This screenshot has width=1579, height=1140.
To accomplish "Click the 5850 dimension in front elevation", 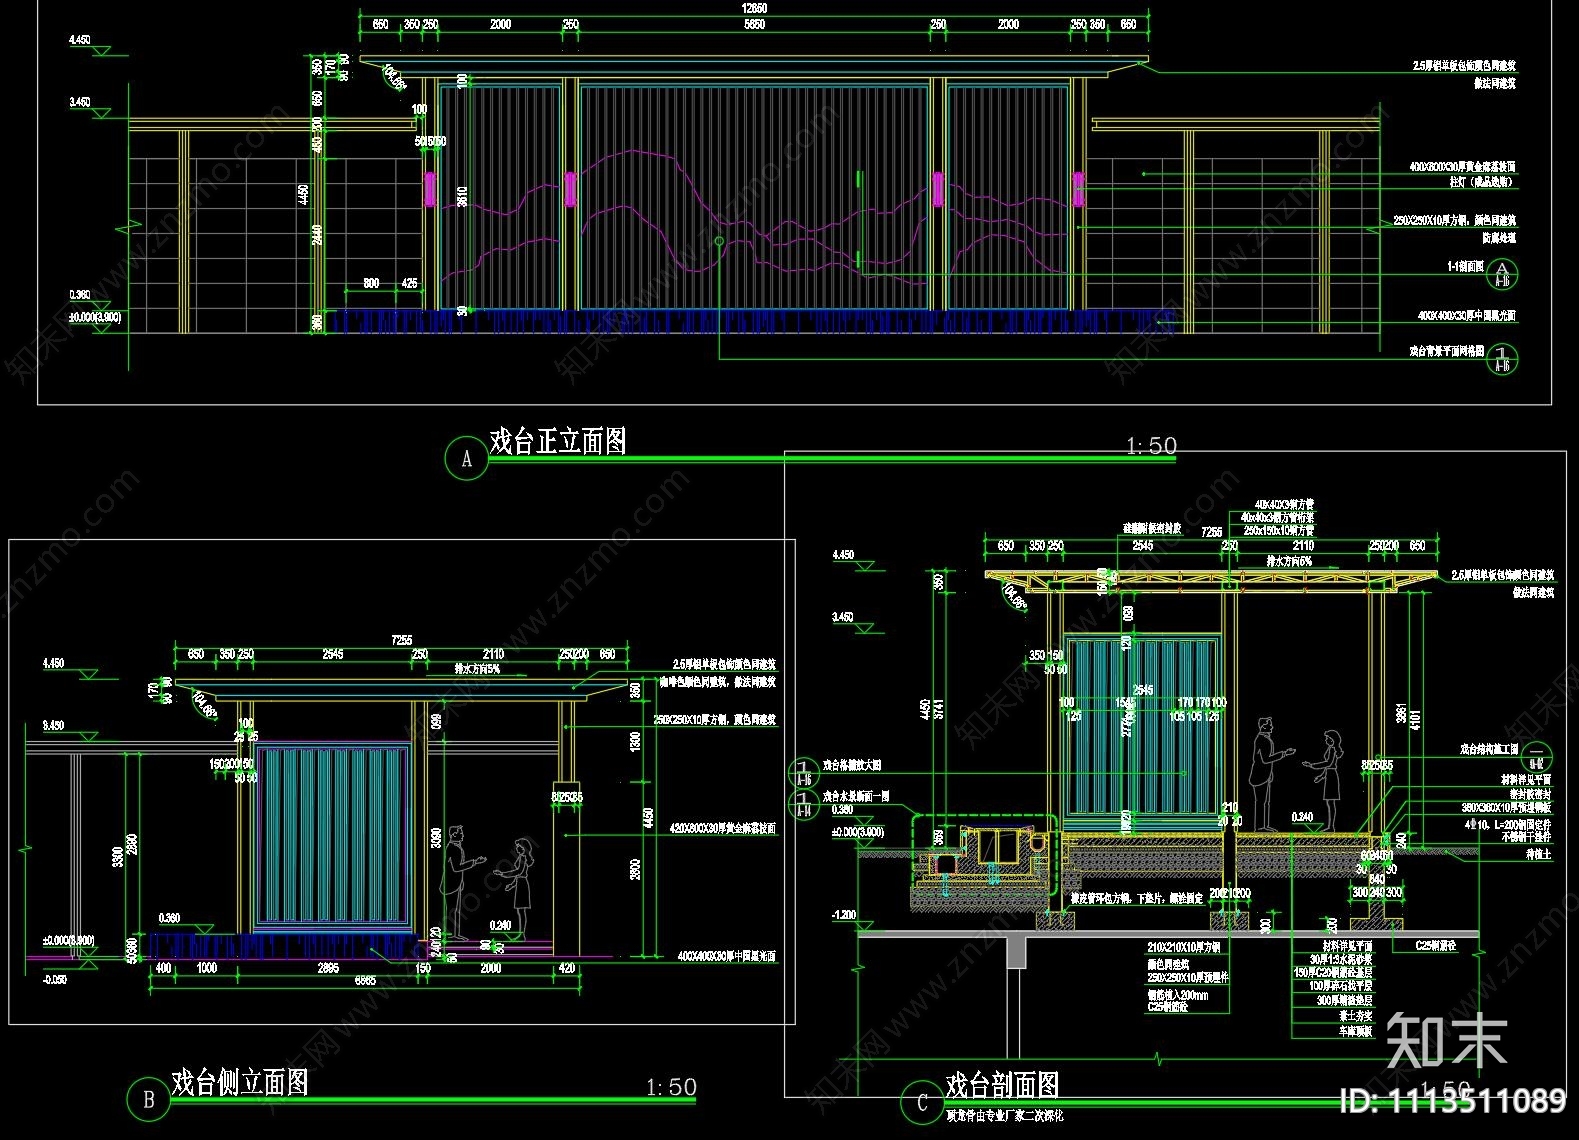I will [754, 24].
